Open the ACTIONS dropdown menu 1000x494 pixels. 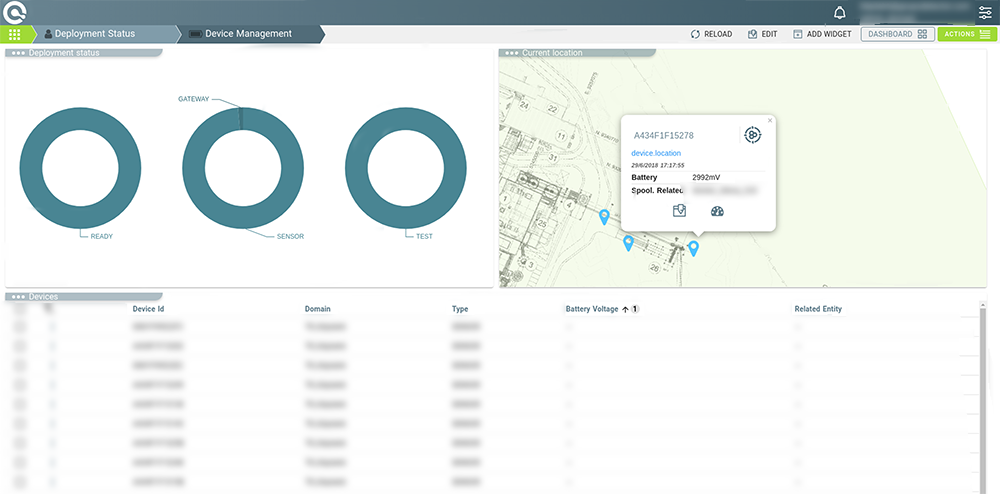coord(967,34)
